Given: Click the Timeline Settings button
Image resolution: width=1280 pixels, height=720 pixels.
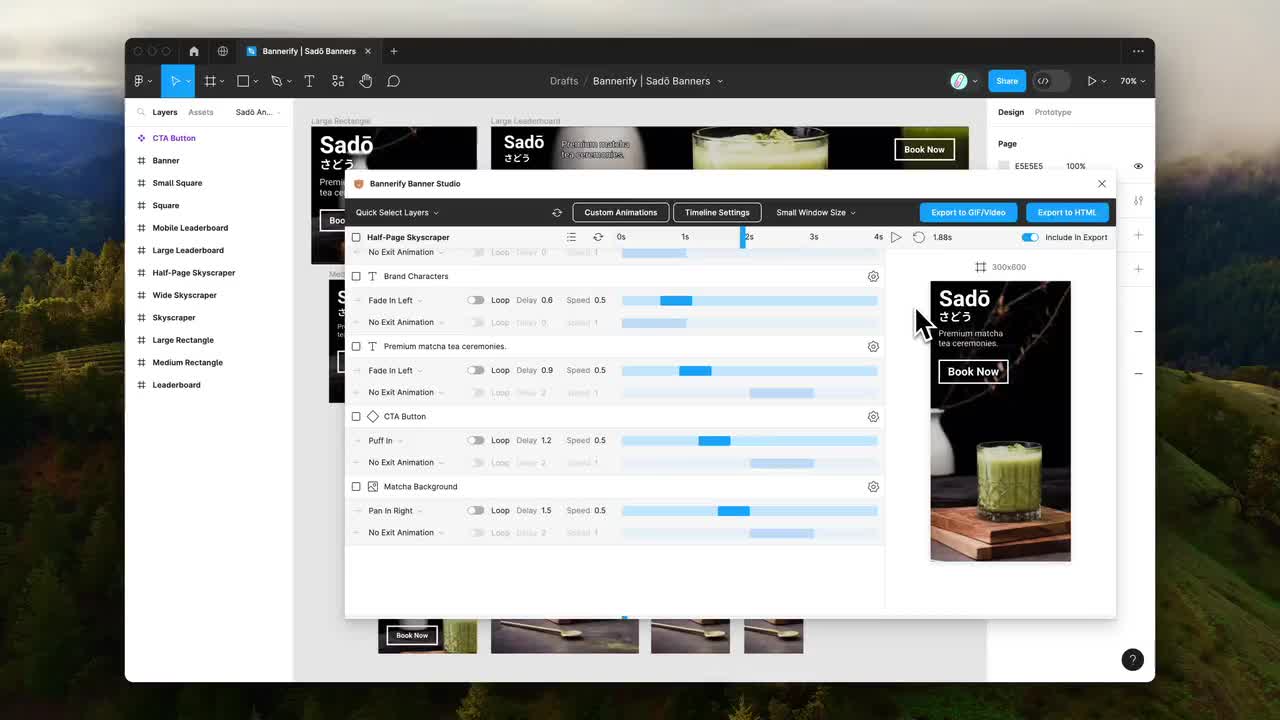Looking at the screenshot, I should click(717, 212).
